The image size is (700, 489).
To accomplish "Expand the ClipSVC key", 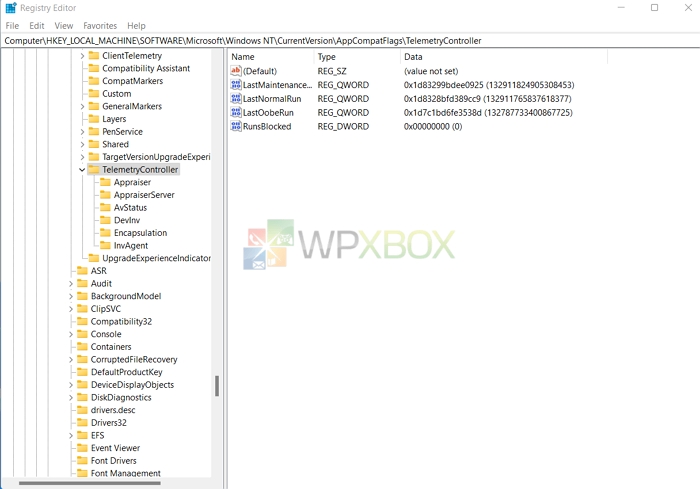I will coord(71,309).
